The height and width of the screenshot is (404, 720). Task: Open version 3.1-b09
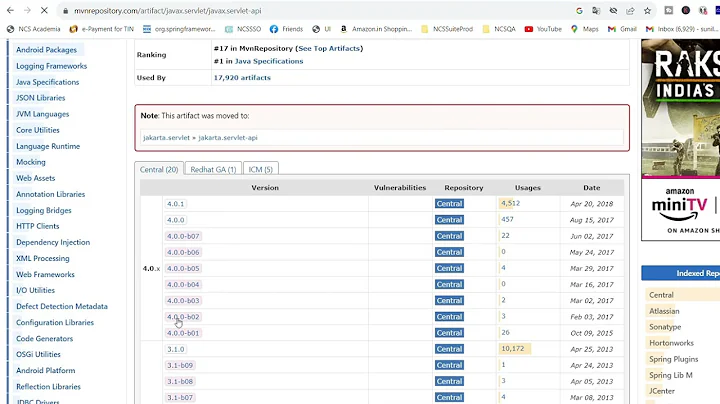180,365
